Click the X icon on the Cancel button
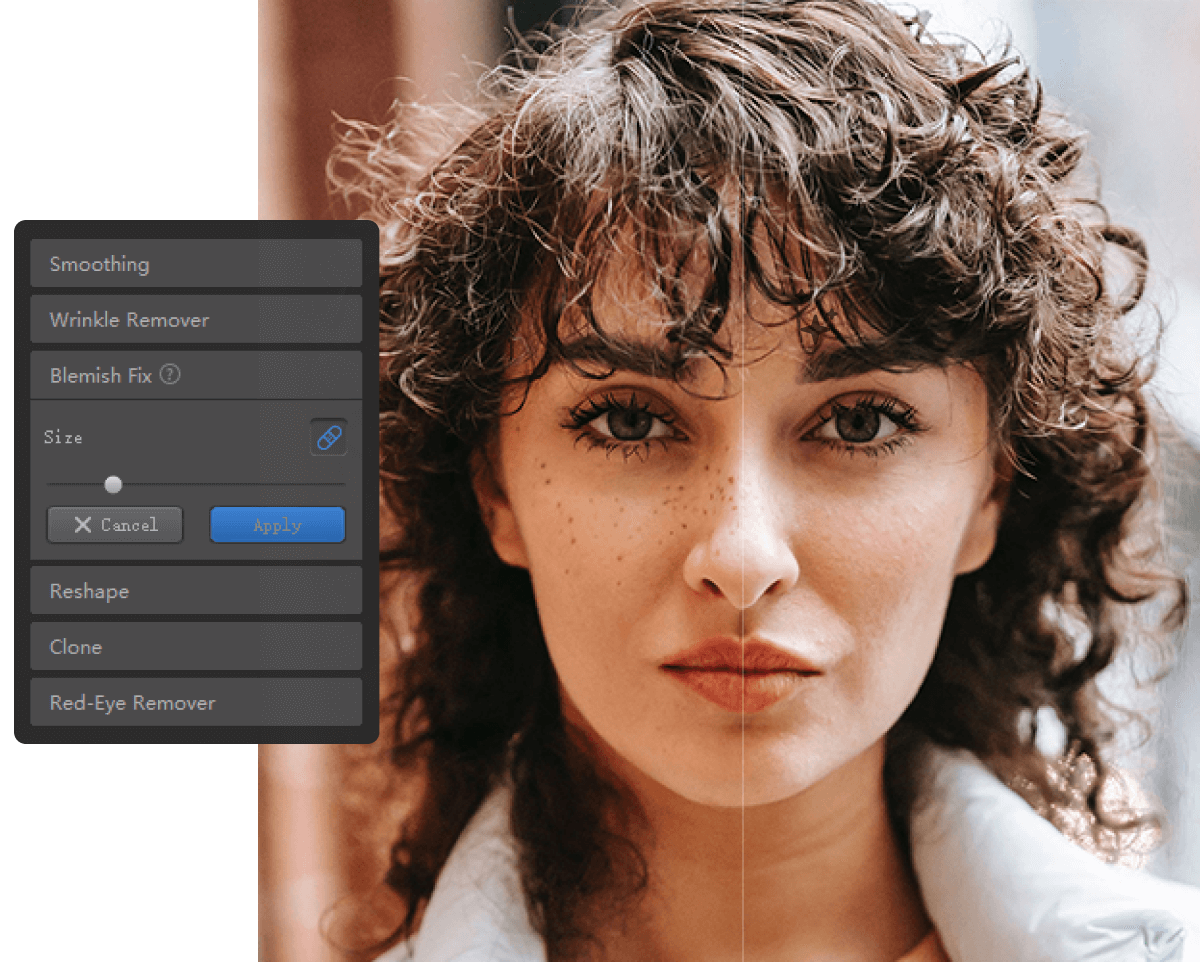 (83, 525)
